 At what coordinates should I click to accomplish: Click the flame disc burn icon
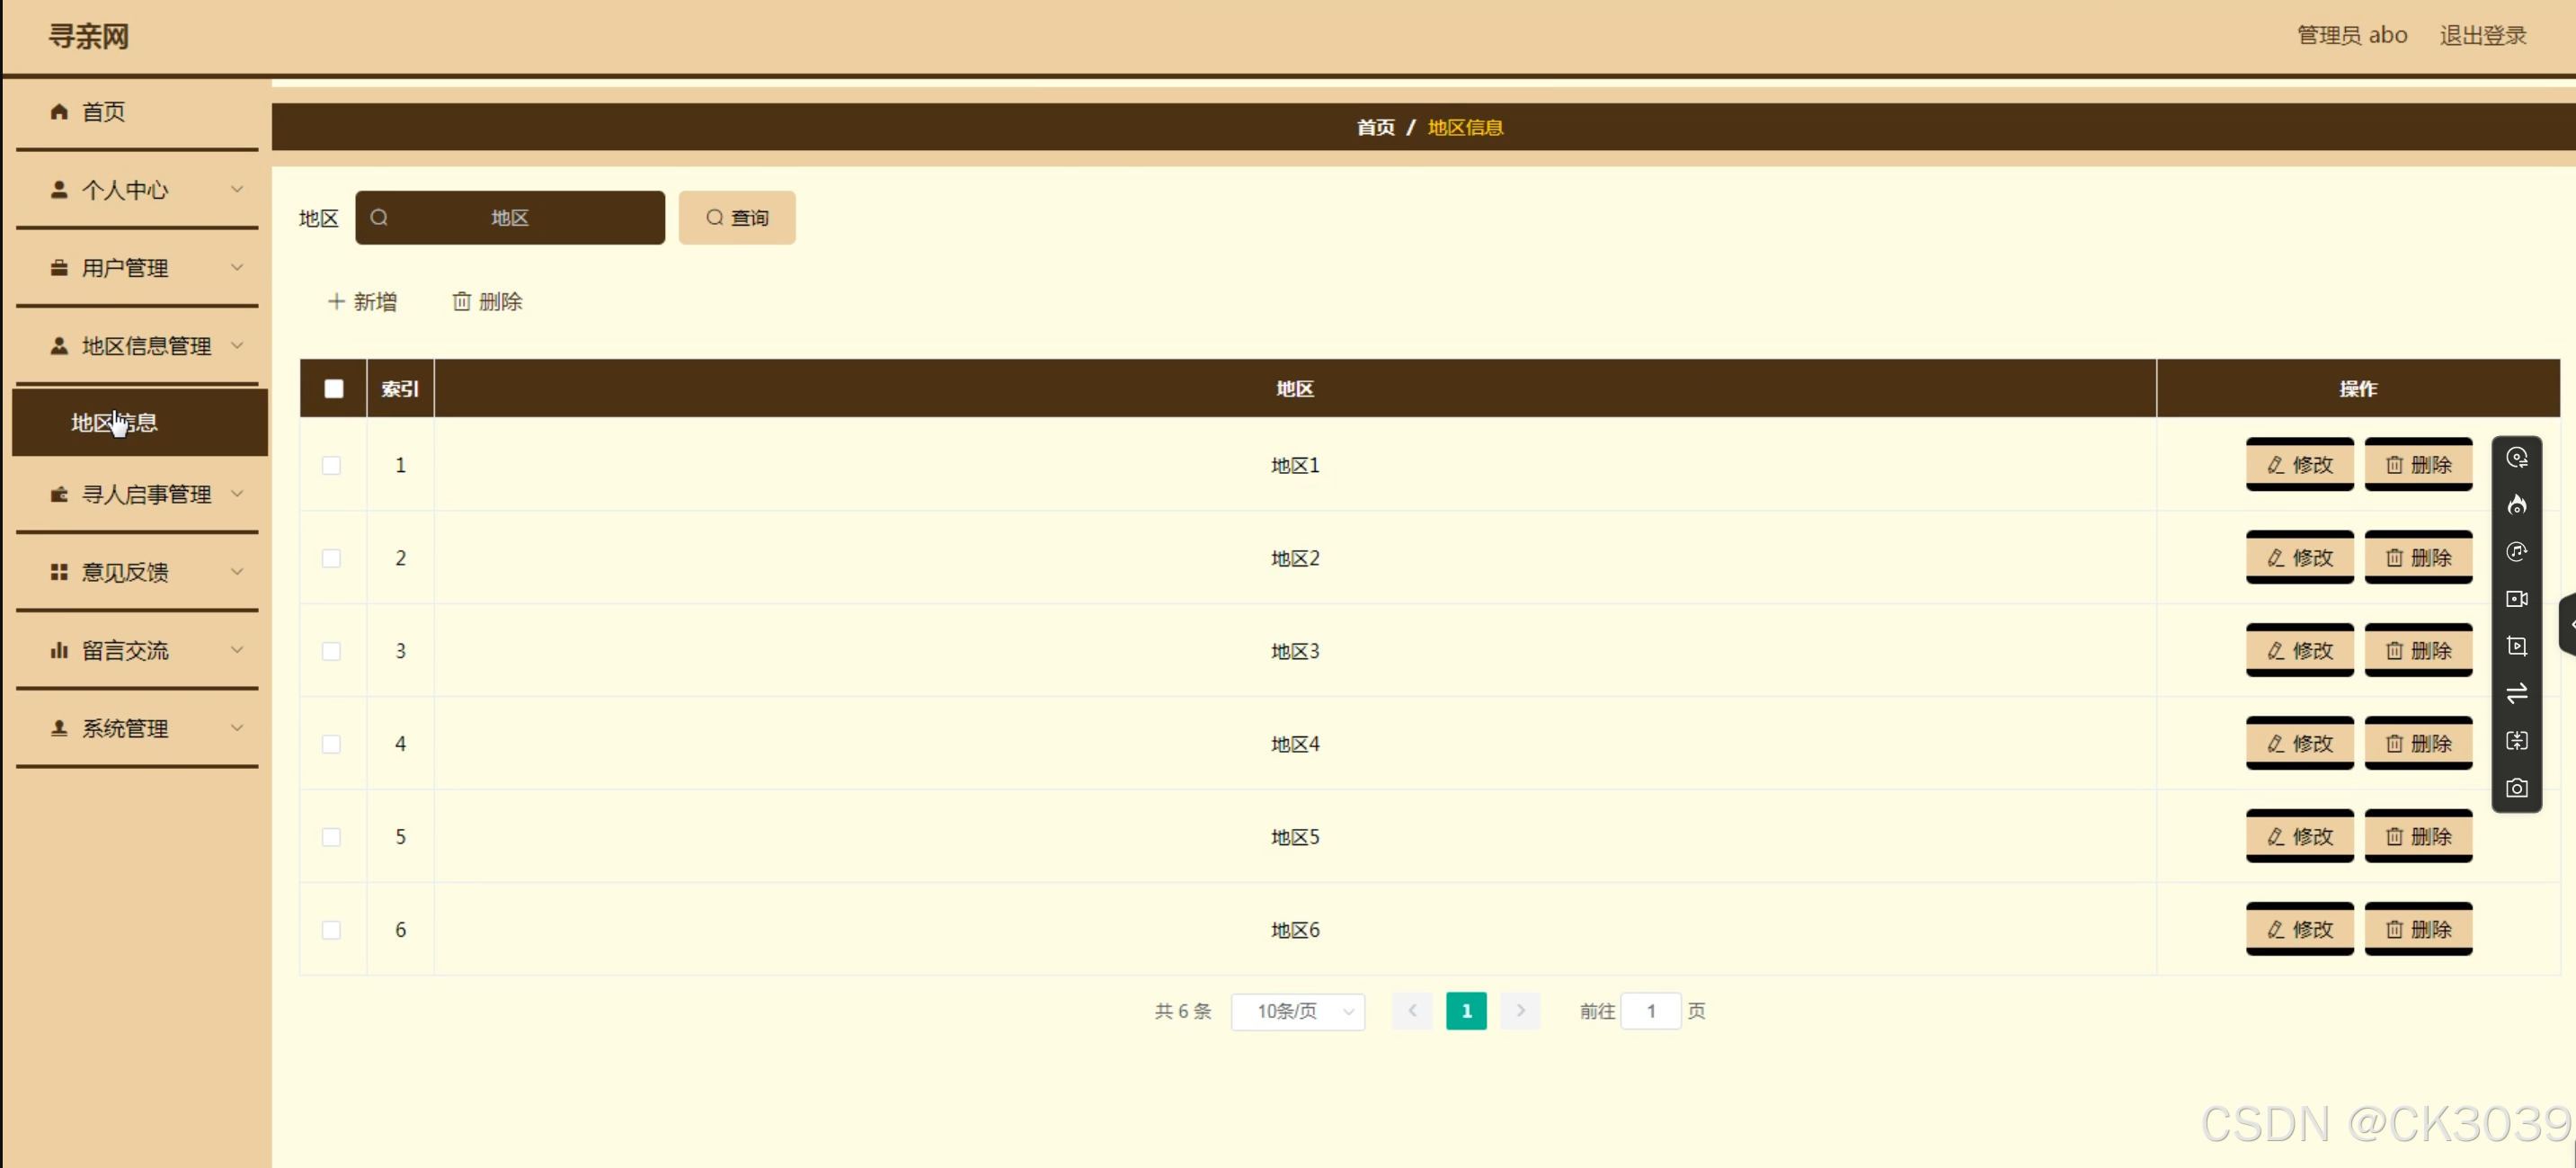click(x=2516, y=505)
